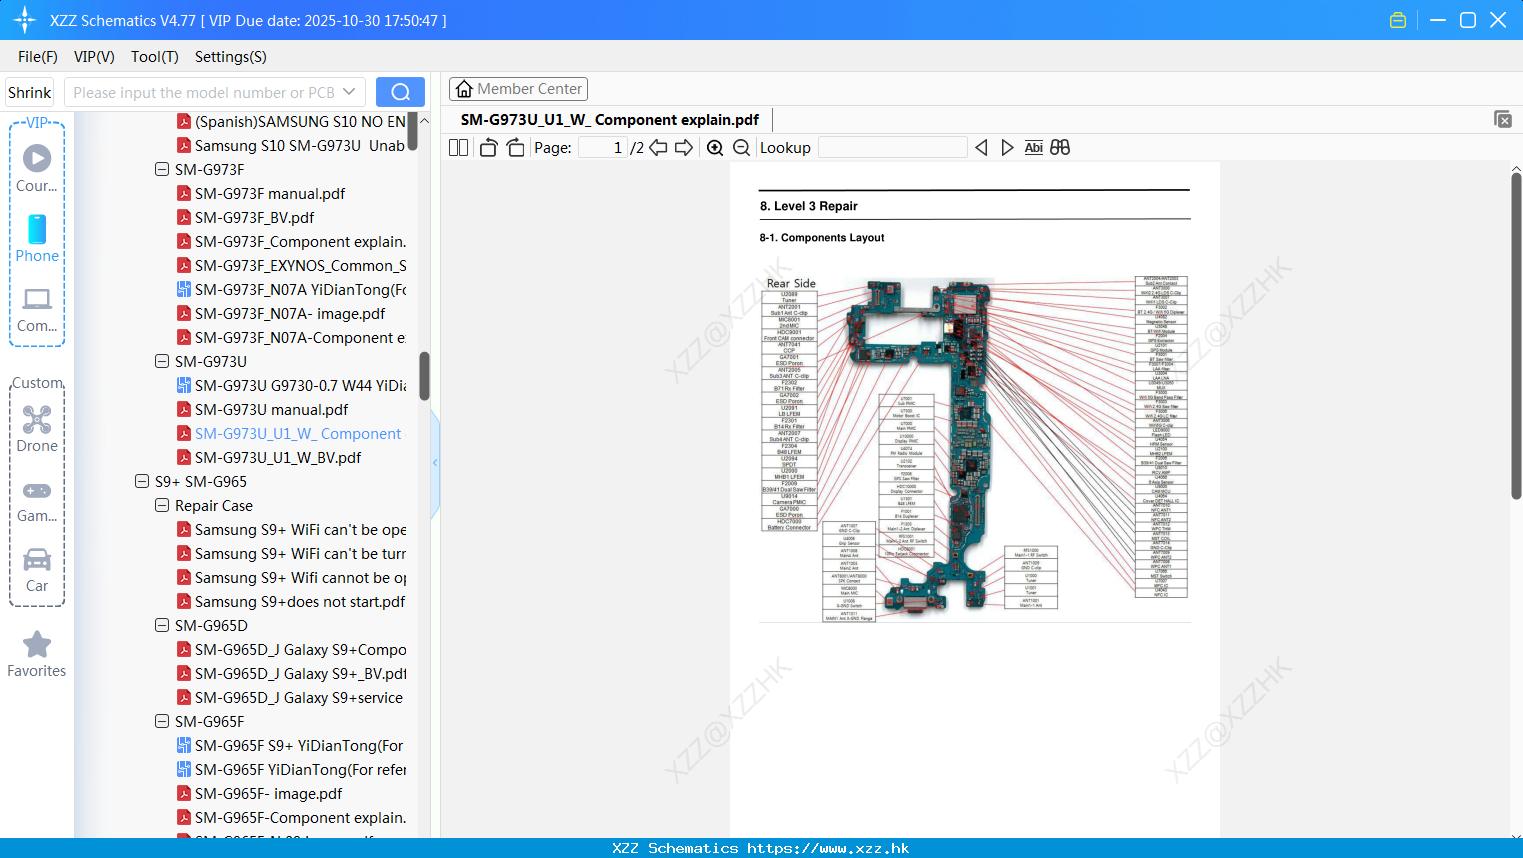Screen dimensions: 1523x858
Task: Collapse the SM-G965D folder
Action: point(162,626)
